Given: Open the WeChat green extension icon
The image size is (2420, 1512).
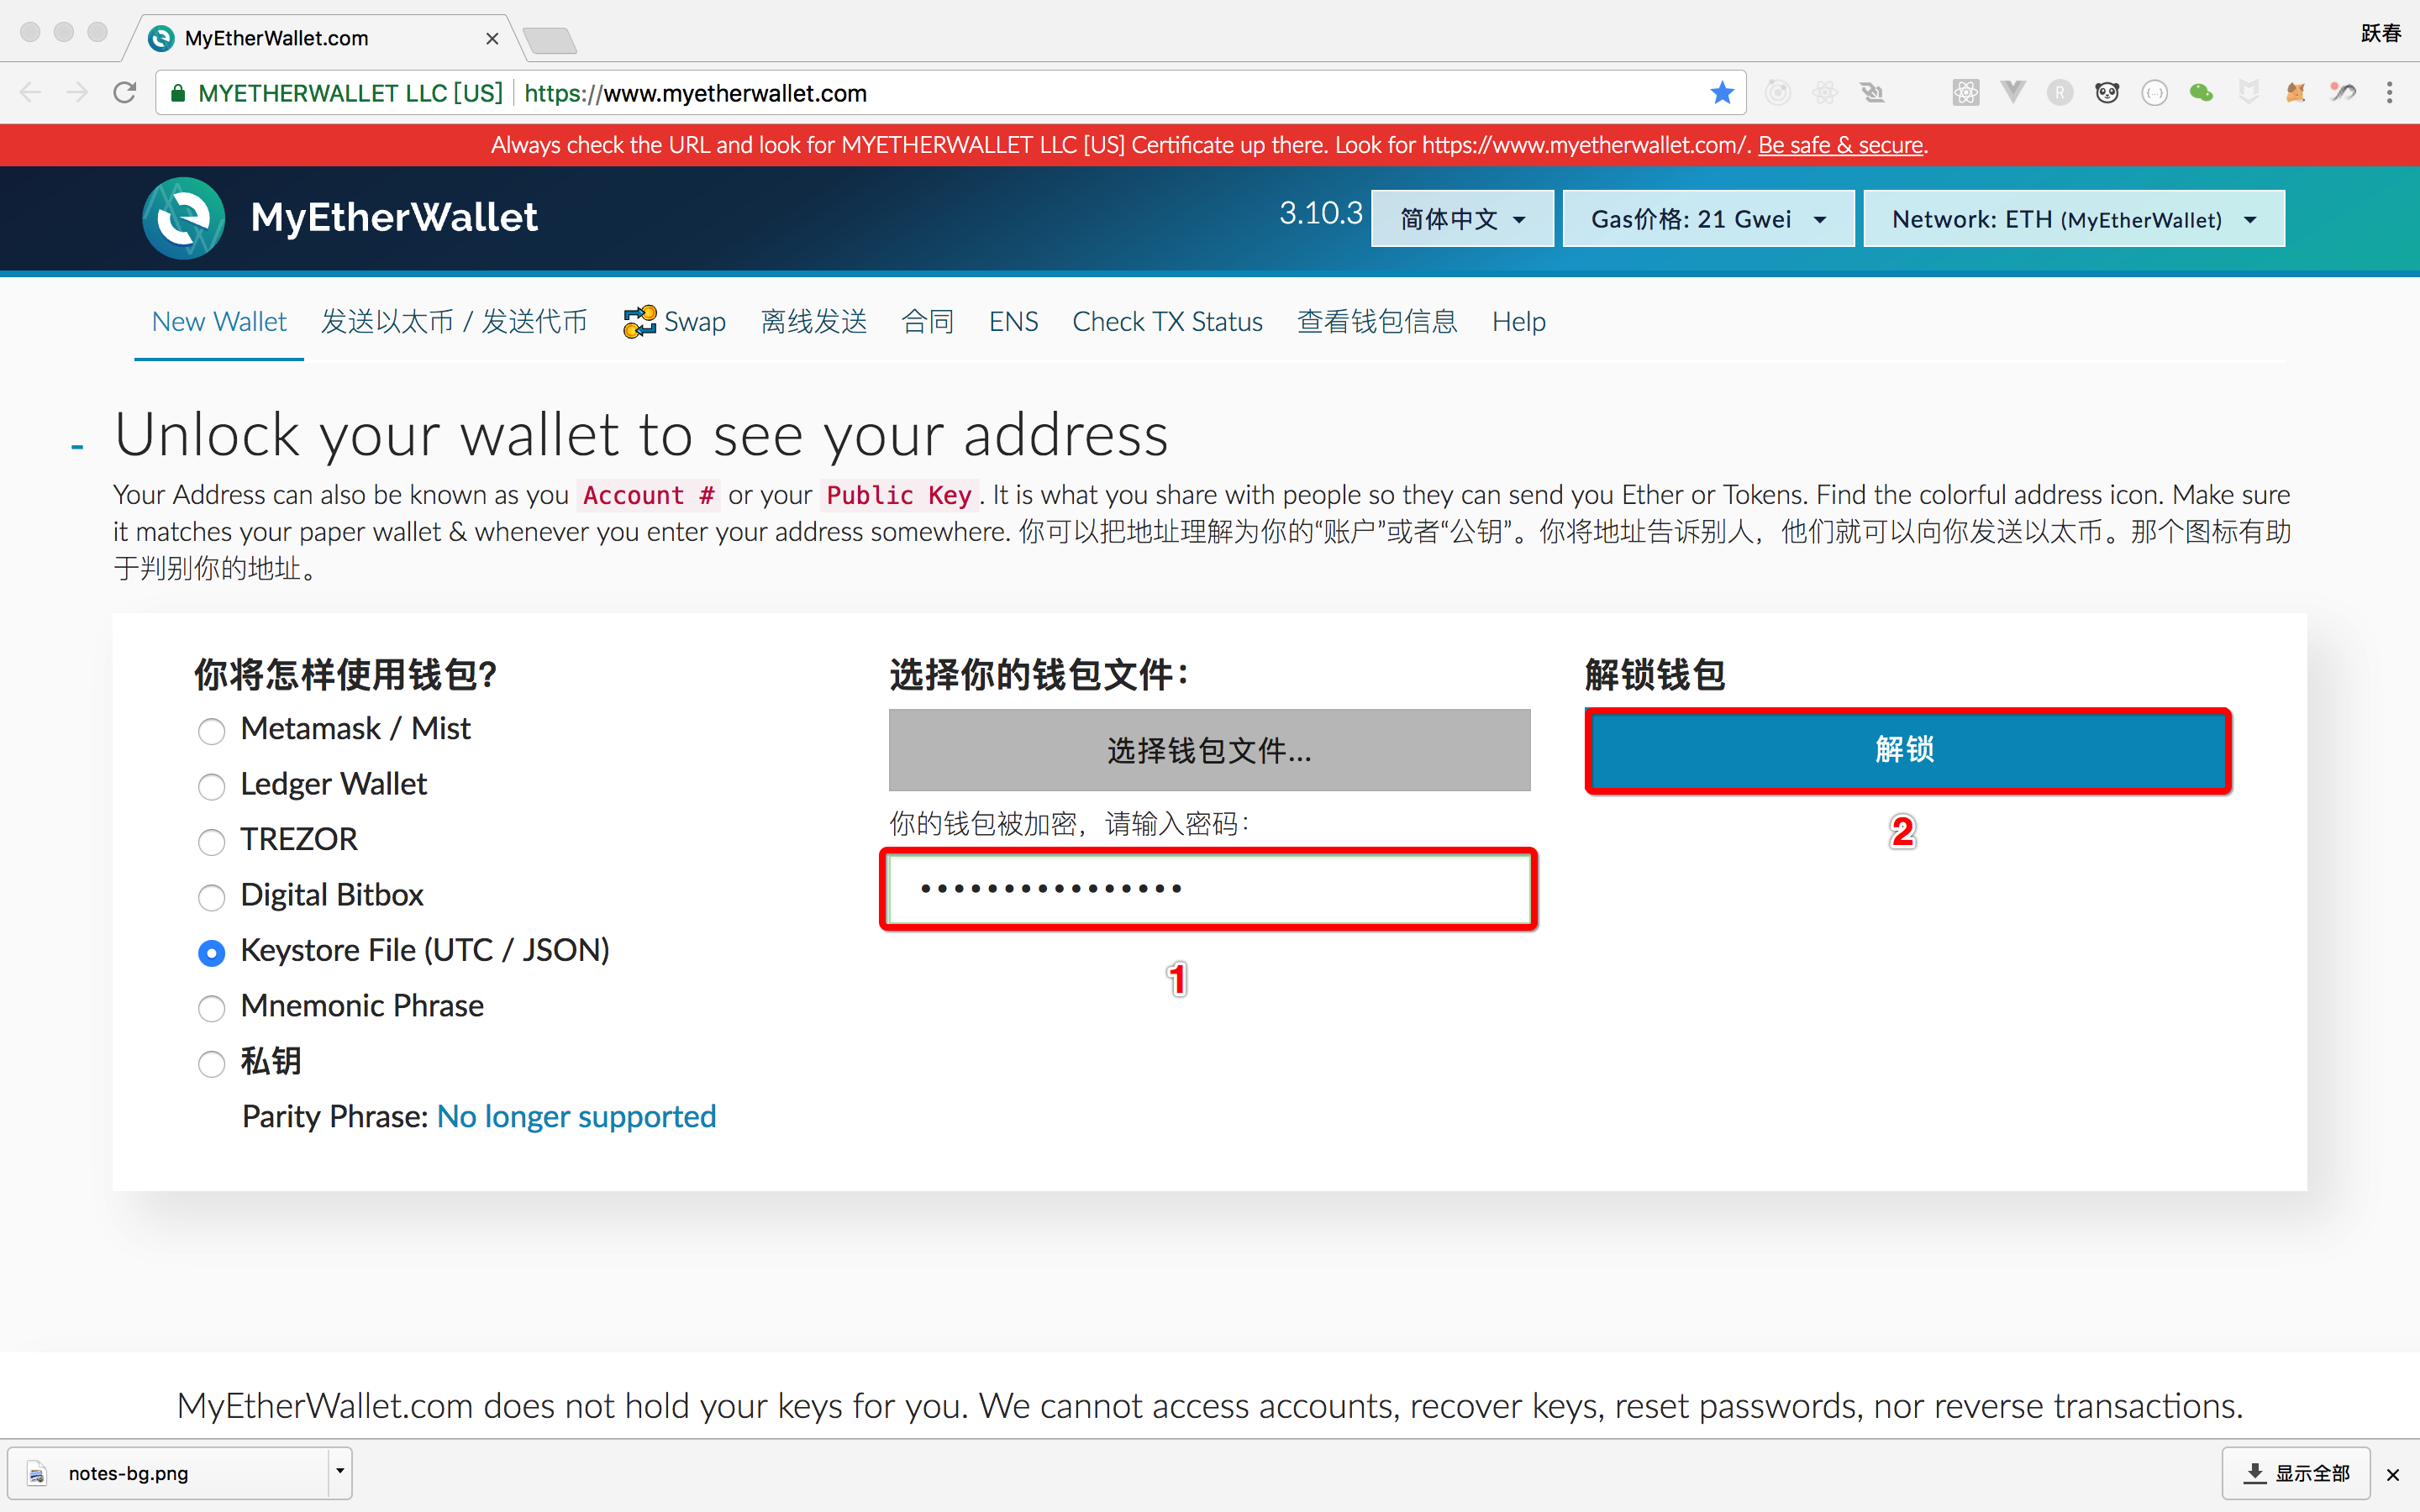Looking at the screenshot, I should pos(2201,93).
